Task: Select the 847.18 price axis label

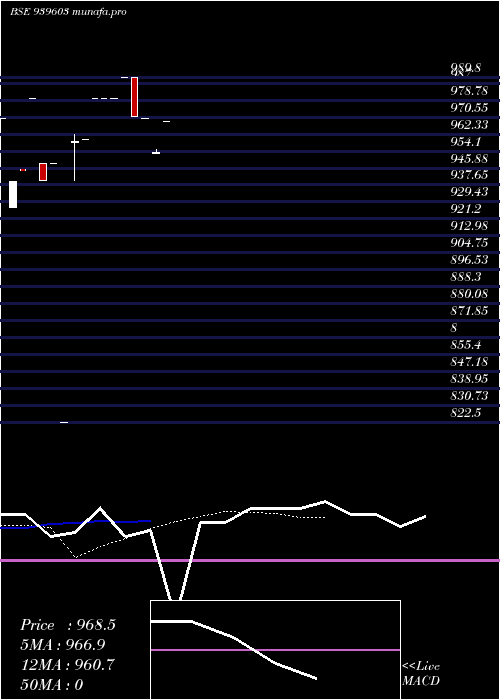Action: tap(469, 362)
